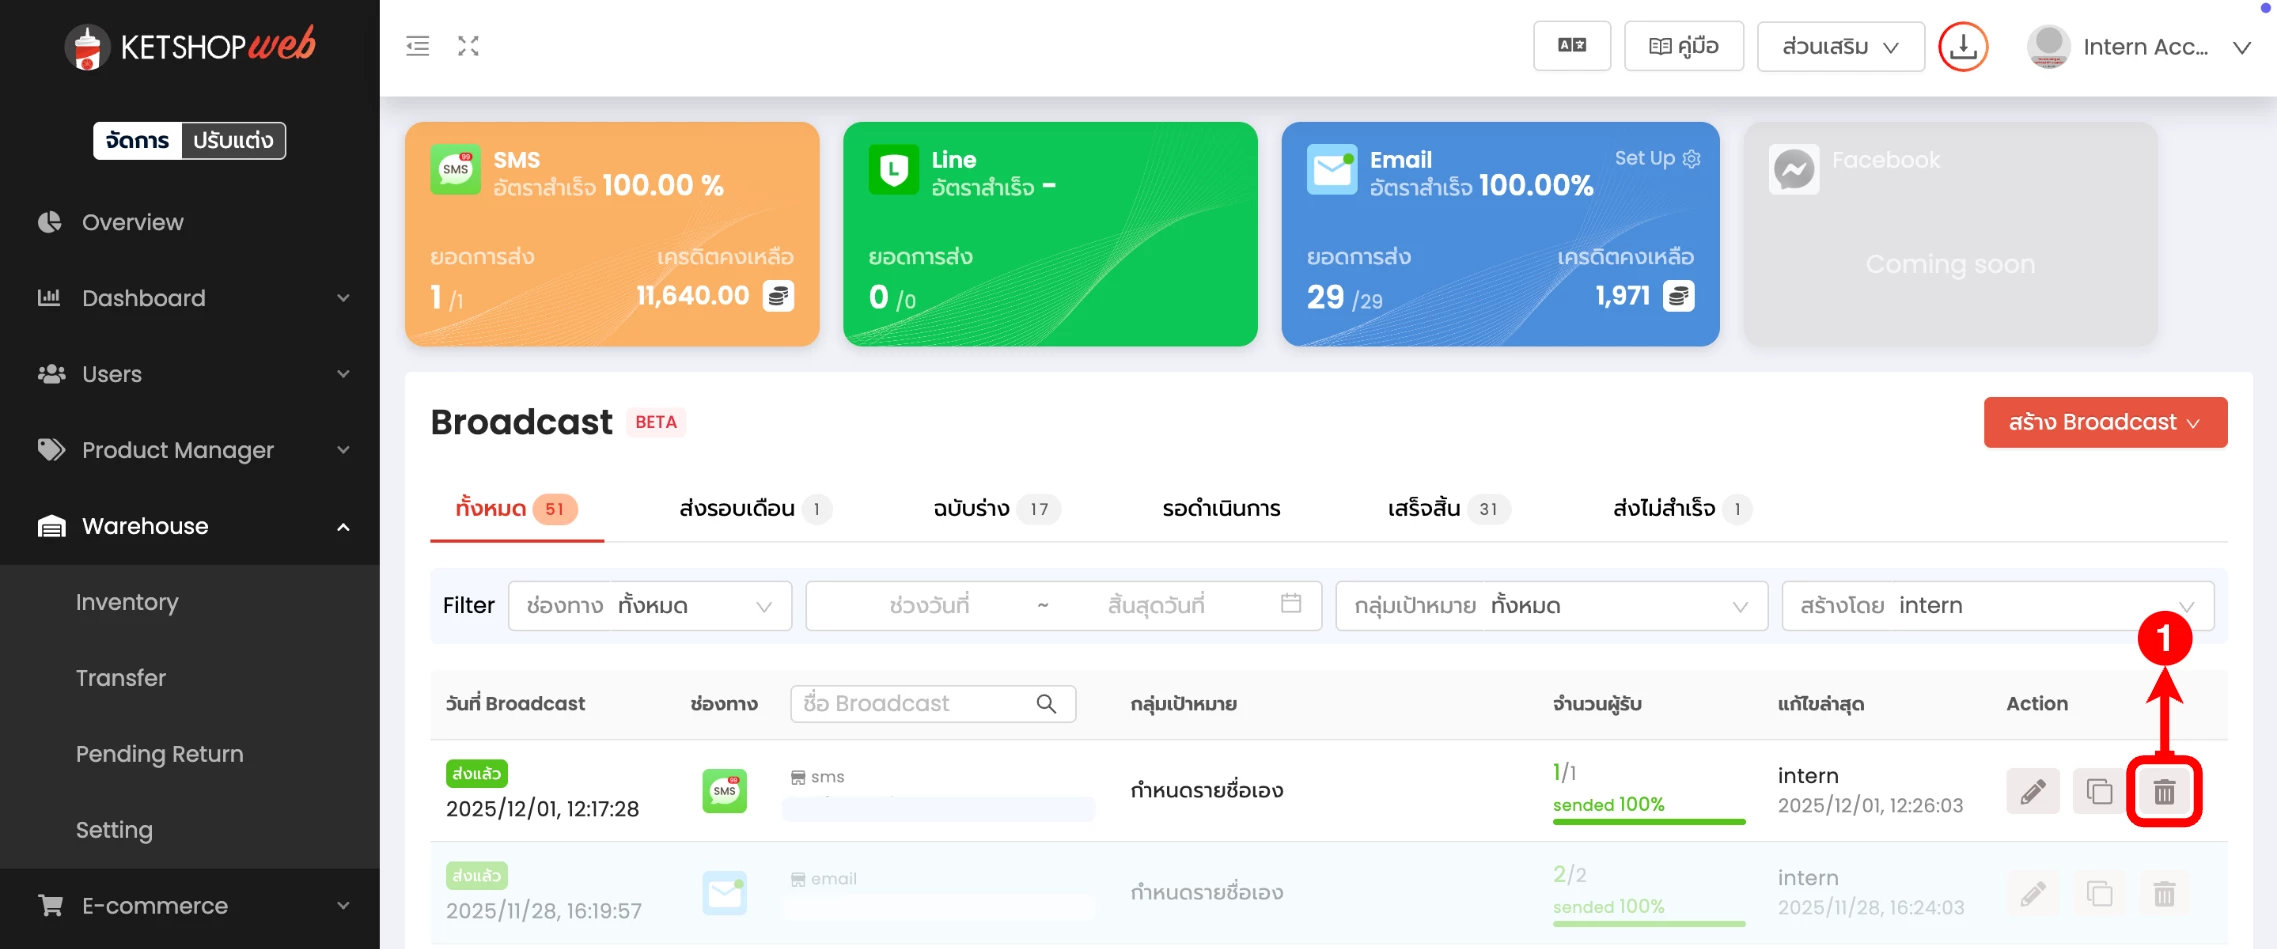2277x949 pixels.
Task: Click the edit pencil icon for sms broadcast
Action: pos(2032,792)
